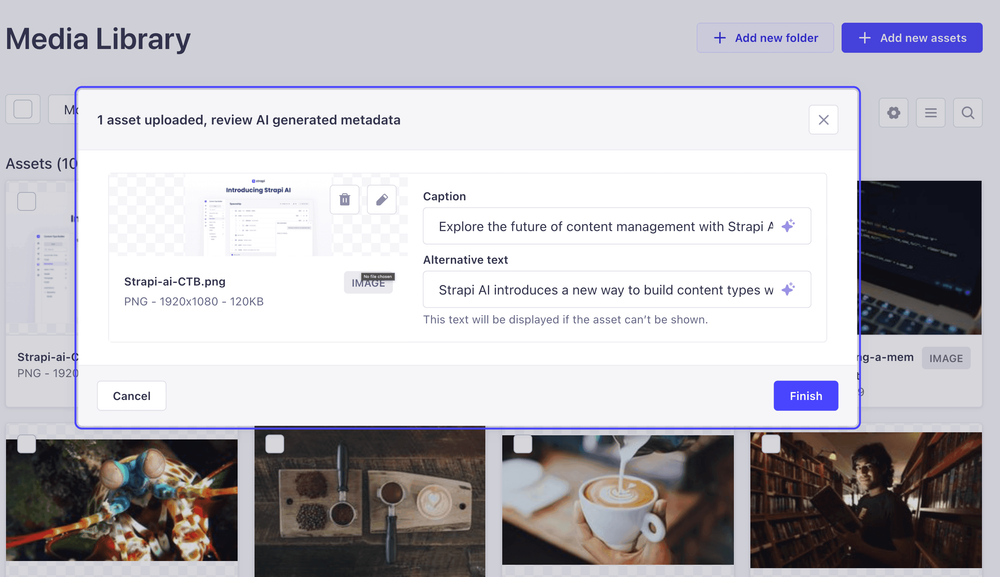The image size is (1000, 577).
Task: Open Media Library settings gear
Action: (x=893, y=113)
